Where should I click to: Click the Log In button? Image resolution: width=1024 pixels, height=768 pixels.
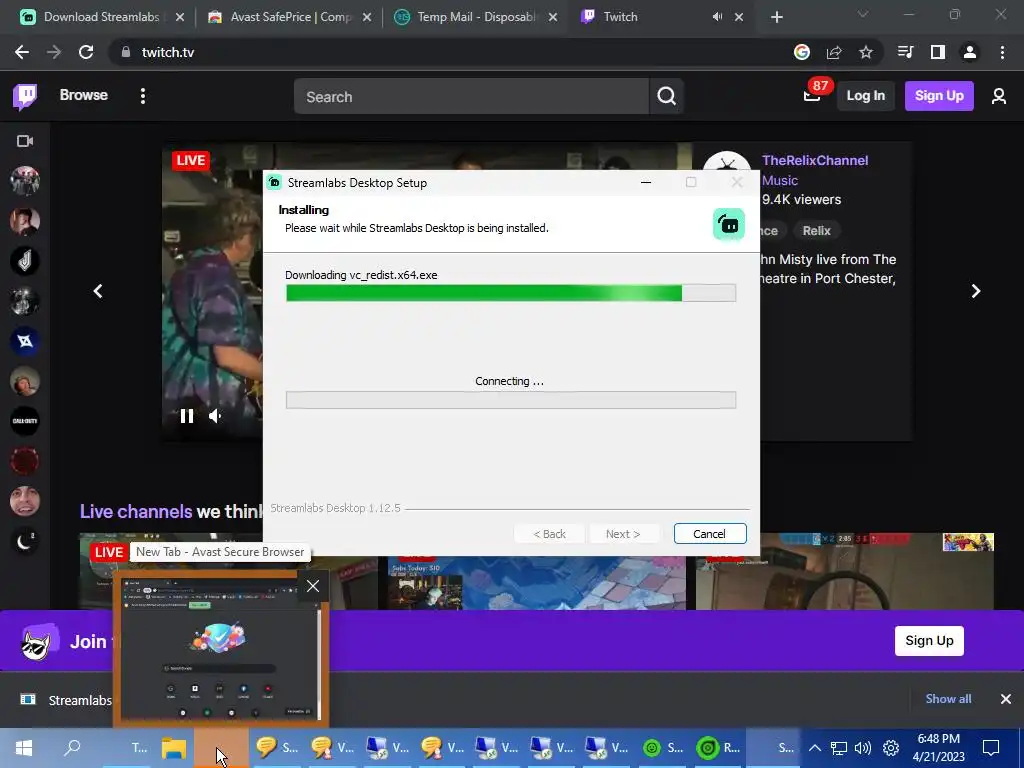point(865,96)
